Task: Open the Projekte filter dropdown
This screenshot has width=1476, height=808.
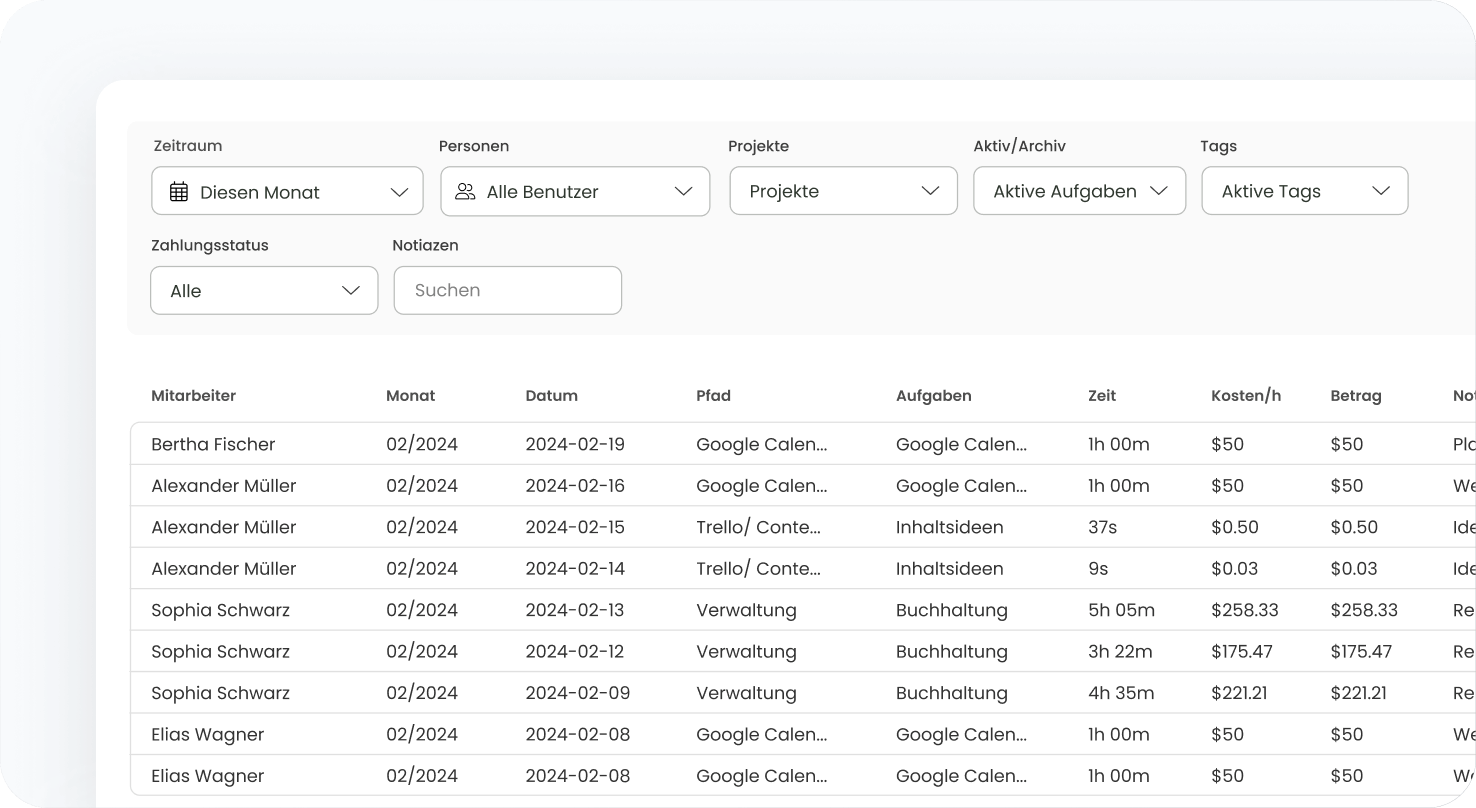Action: (843, 191)
